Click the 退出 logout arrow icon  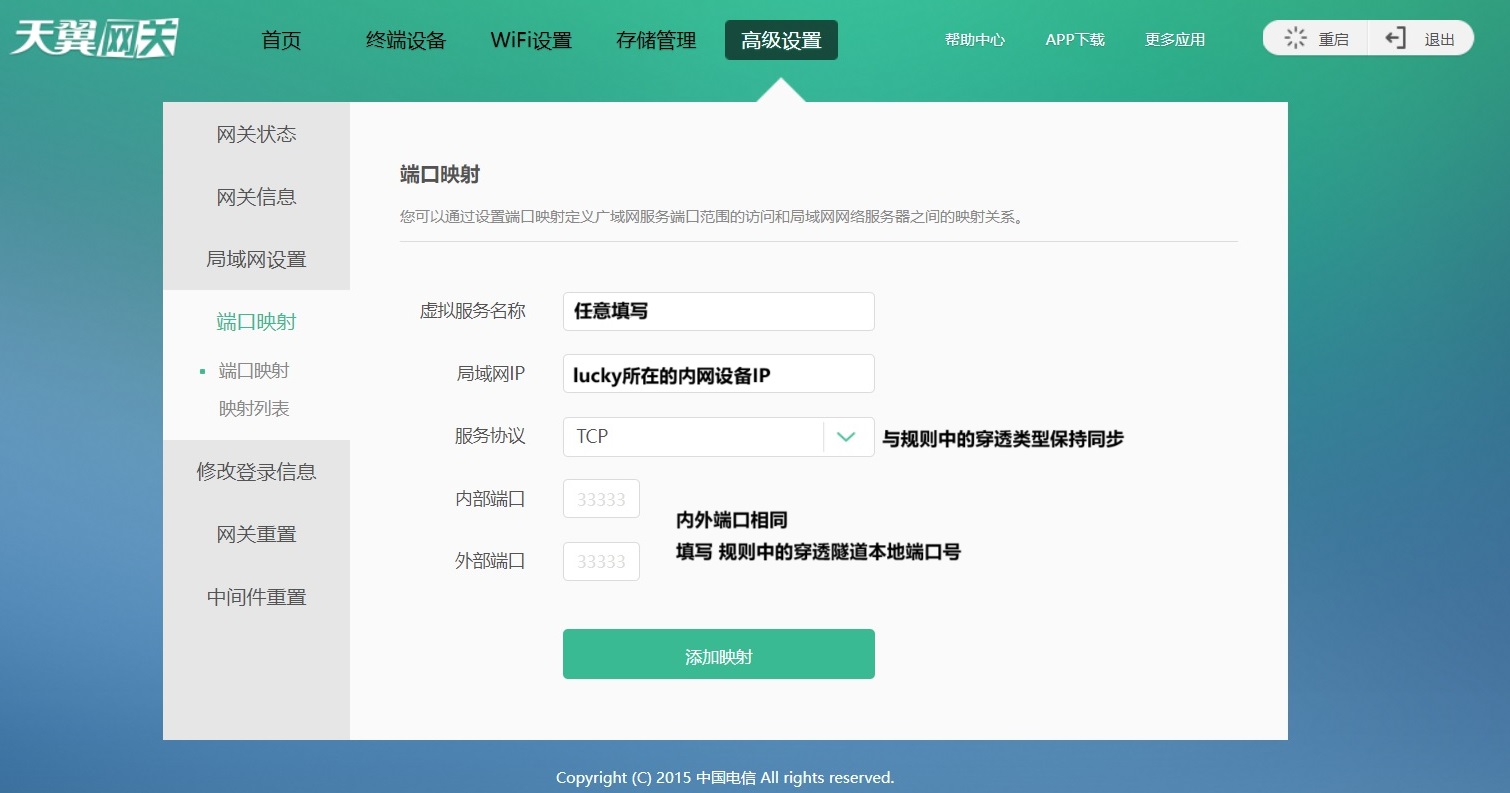click(x=1396, y=39)
